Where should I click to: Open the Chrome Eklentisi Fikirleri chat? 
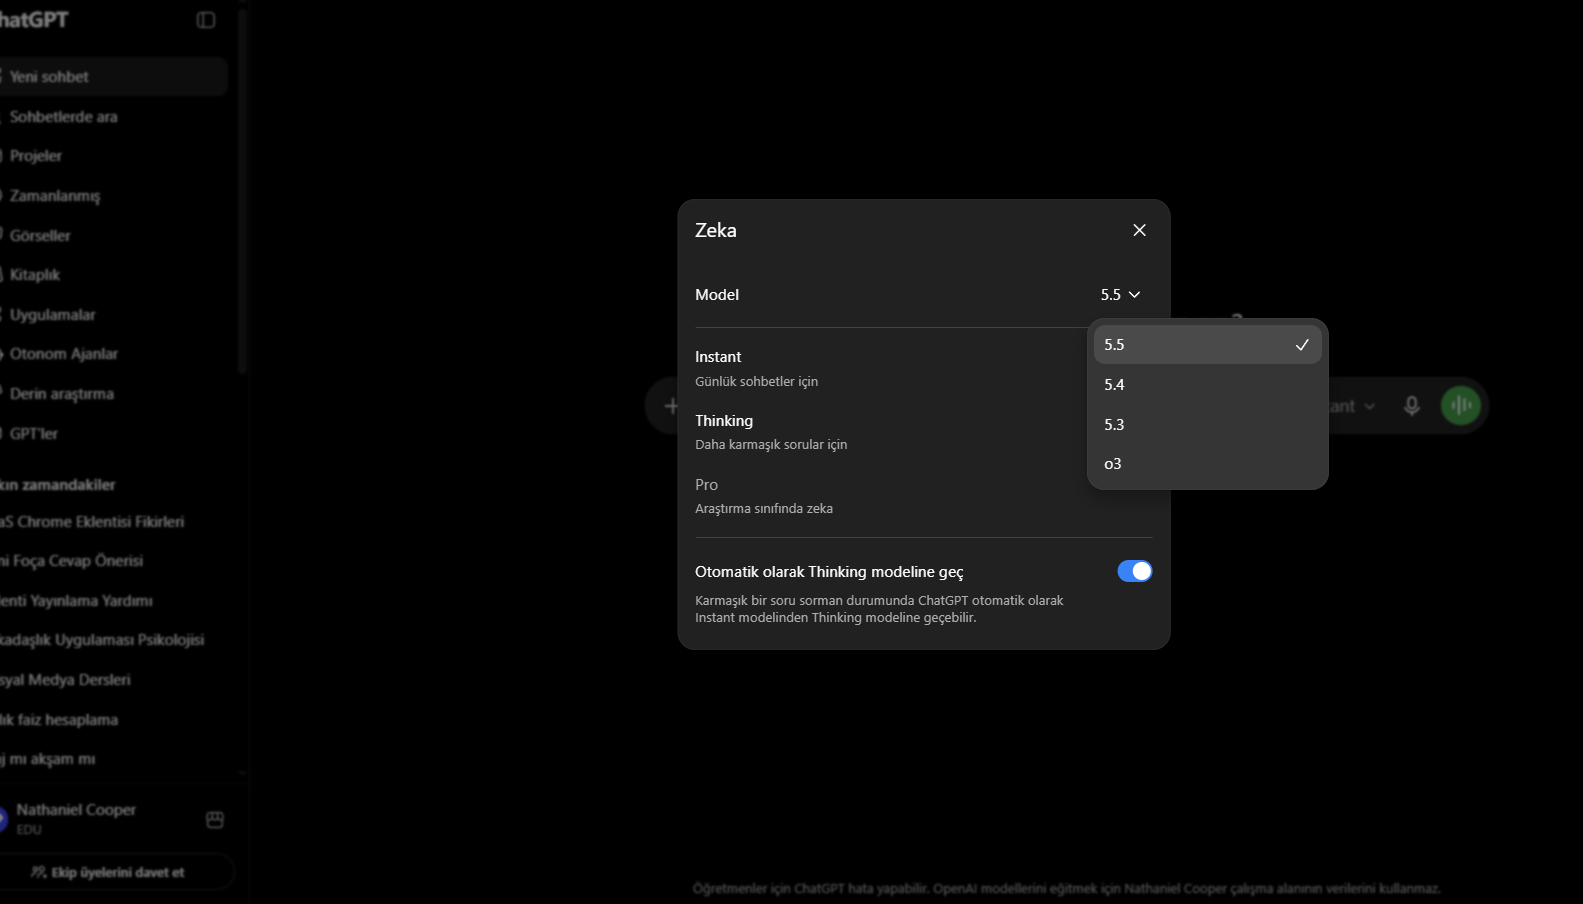(114, 522)
